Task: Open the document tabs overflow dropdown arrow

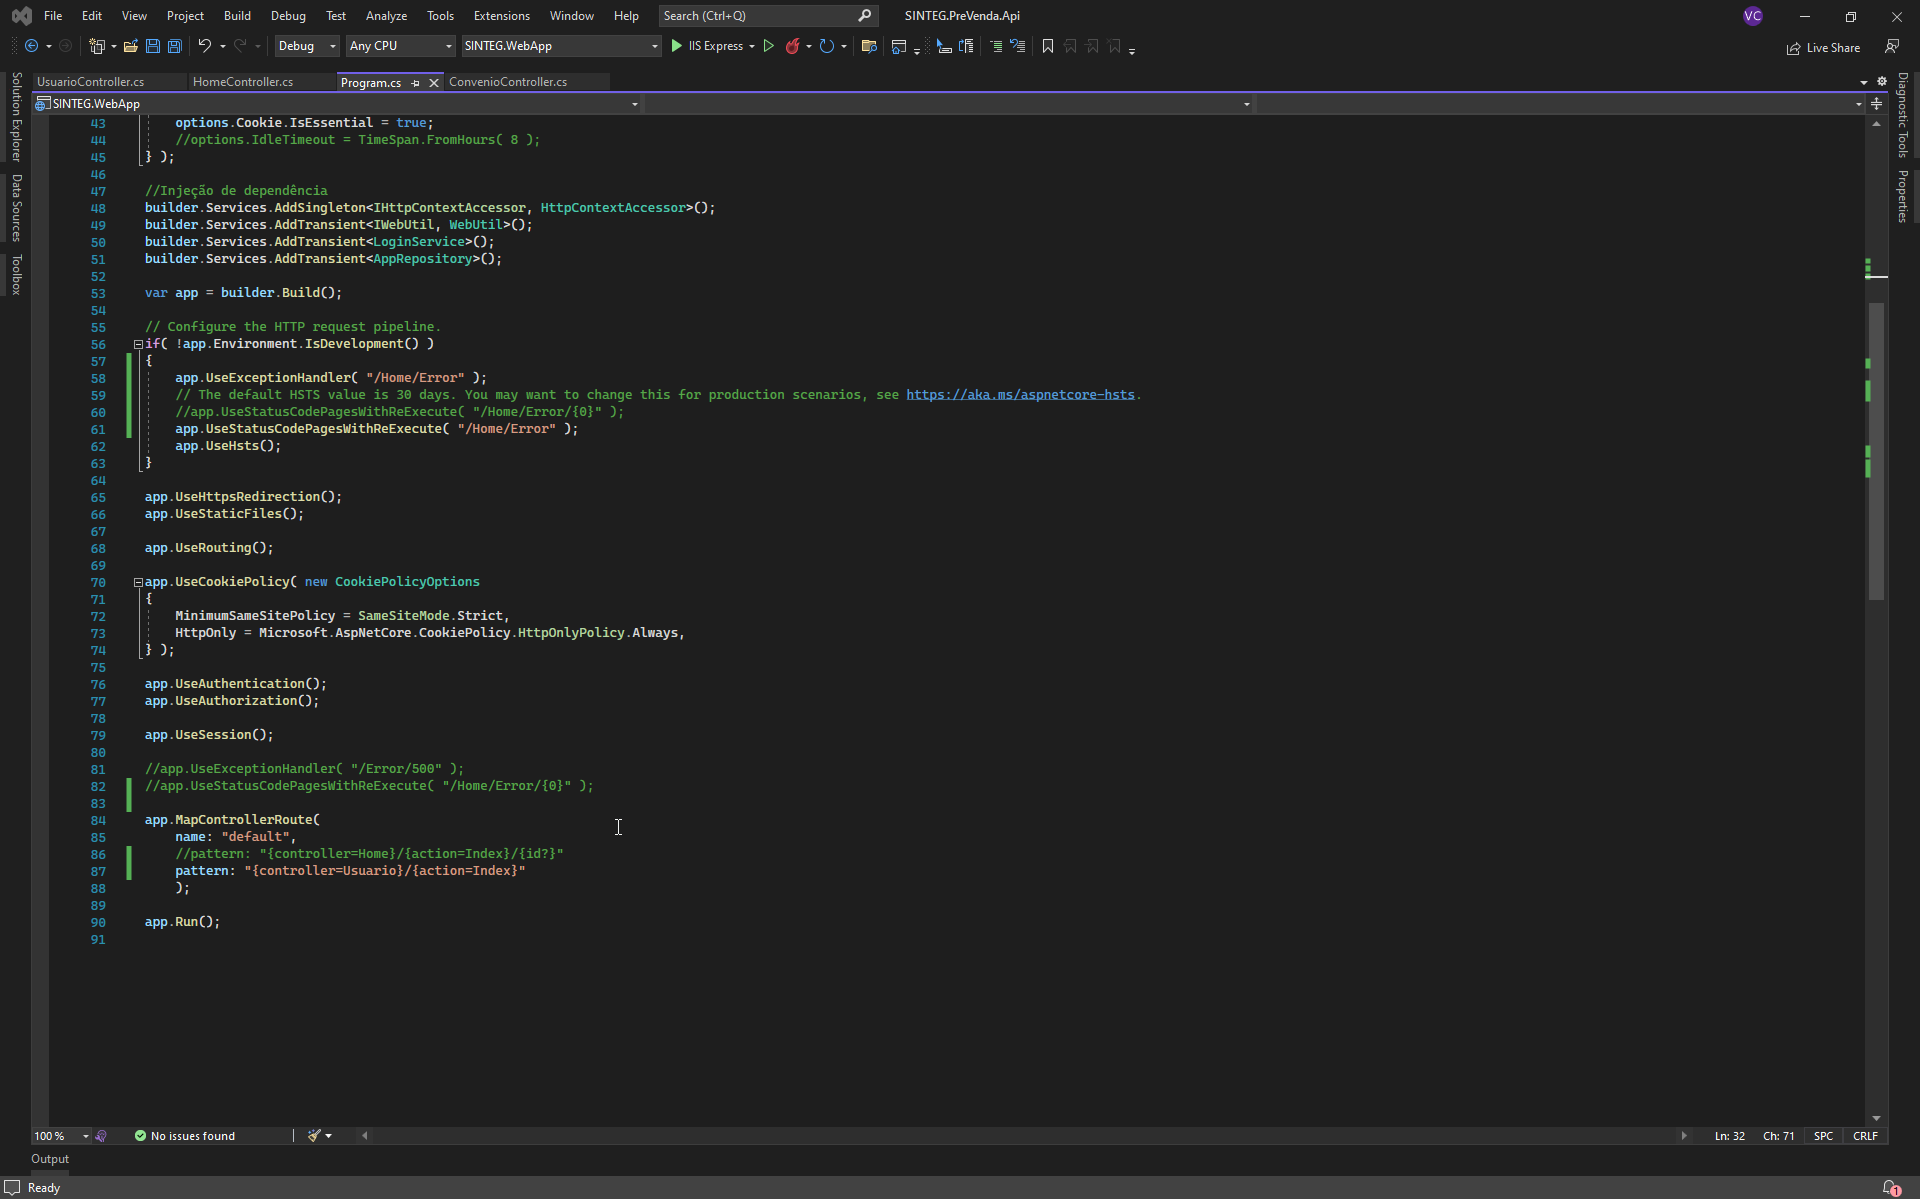Action: pyautogui.click(x=1863, y=82)
